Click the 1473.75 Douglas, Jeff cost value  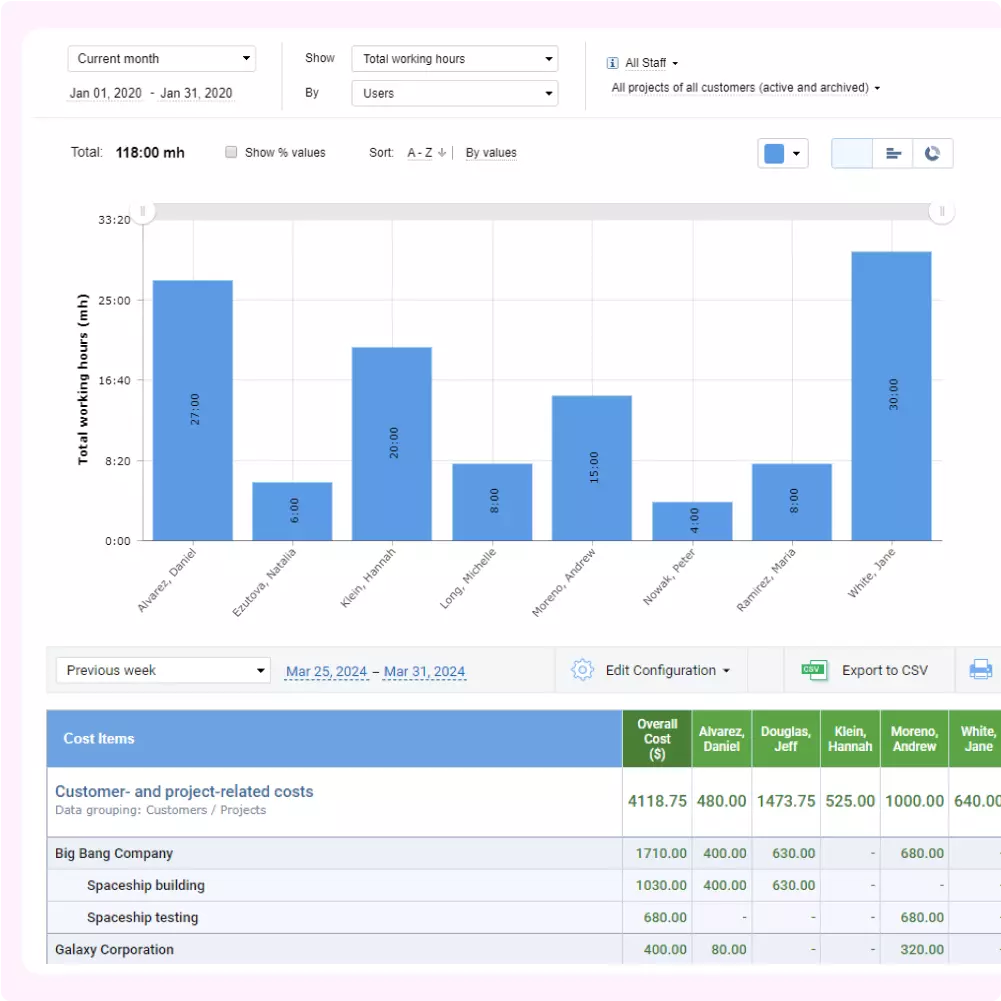coord(786,801)
